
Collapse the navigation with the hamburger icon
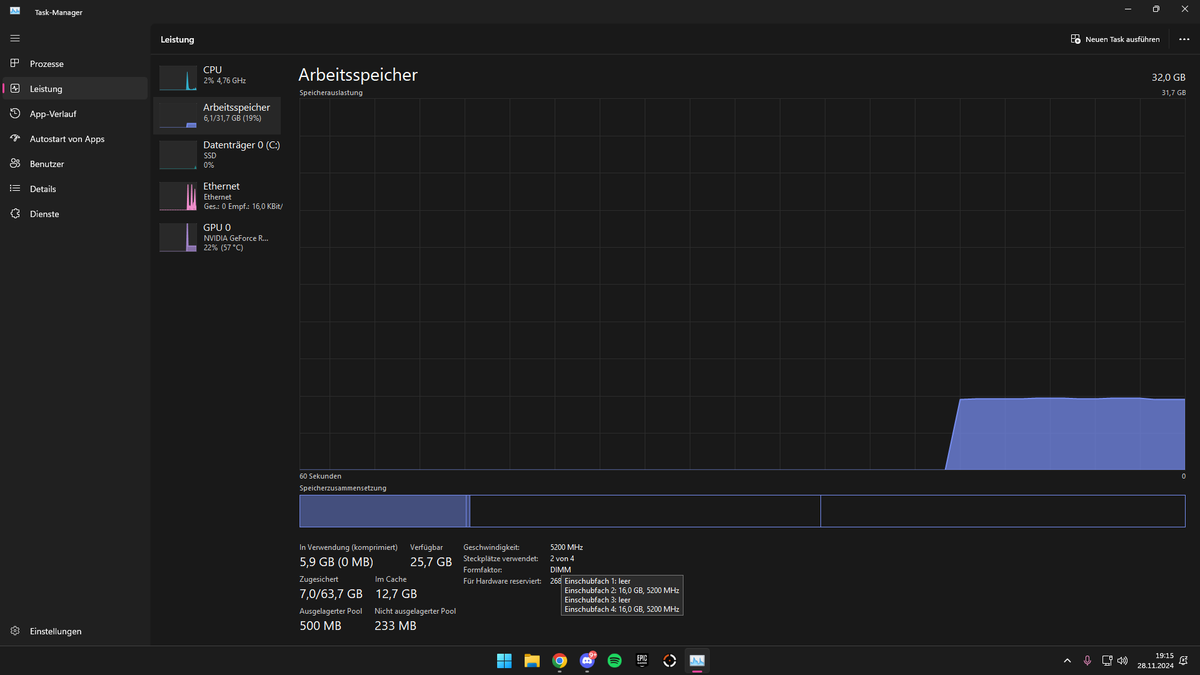[15, 38]
